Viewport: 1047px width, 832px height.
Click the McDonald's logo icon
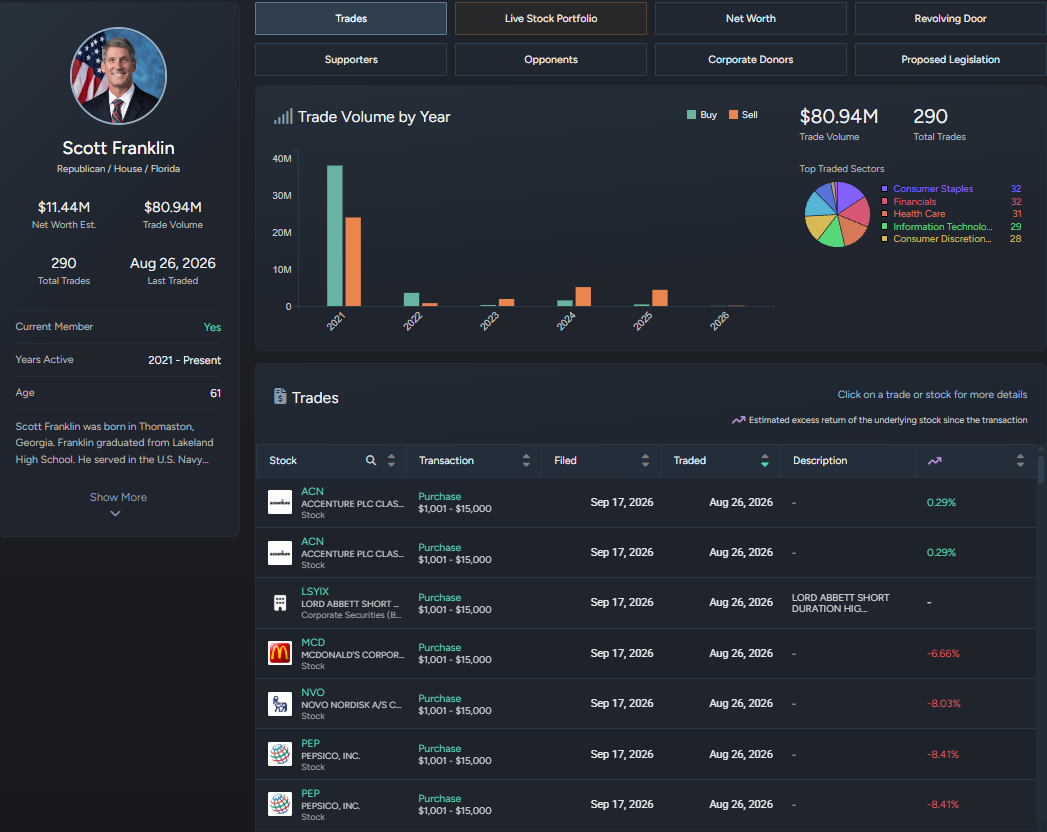[280, 653]
